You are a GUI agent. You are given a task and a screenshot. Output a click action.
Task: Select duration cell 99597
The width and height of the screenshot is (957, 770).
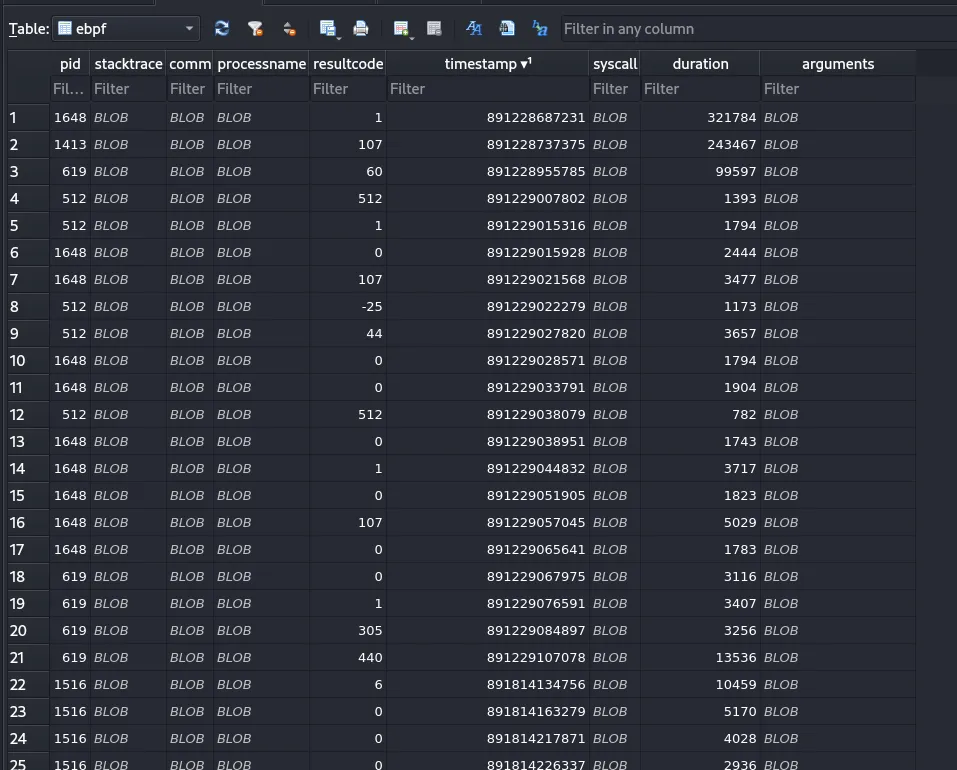coord(700,171)
